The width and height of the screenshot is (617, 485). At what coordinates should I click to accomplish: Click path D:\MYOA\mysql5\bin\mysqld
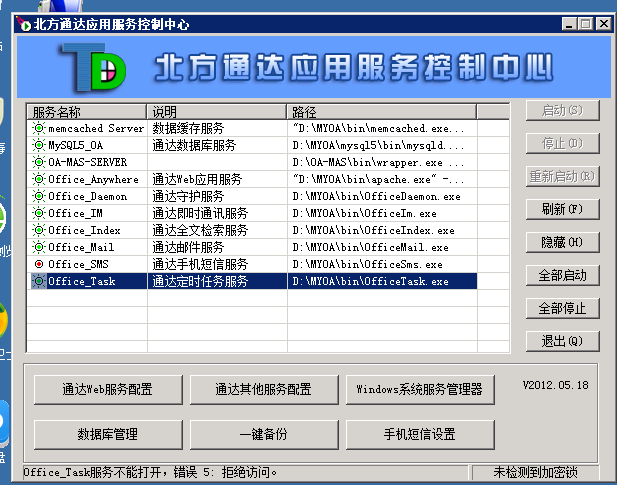[378, 146]
